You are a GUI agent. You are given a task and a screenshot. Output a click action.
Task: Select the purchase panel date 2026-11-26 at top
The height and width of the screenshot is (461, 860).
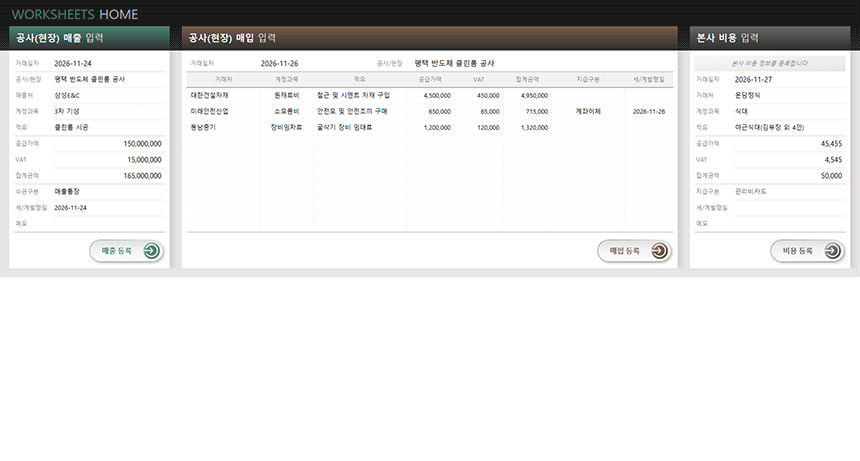tap(280, 64)
